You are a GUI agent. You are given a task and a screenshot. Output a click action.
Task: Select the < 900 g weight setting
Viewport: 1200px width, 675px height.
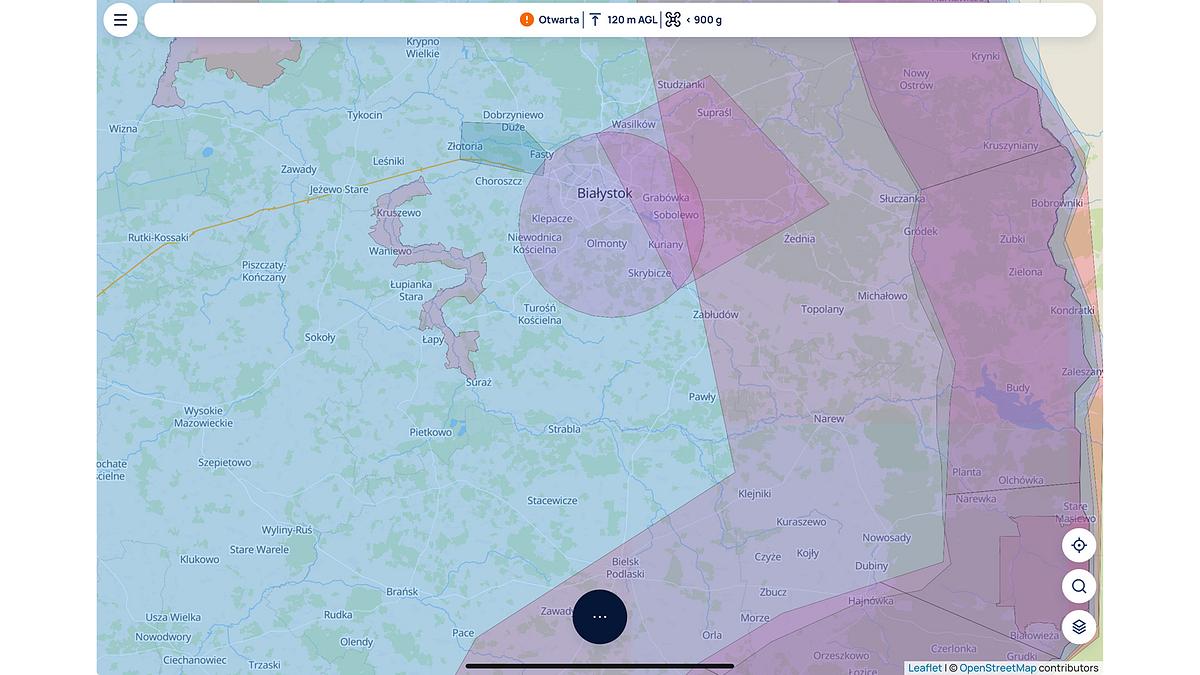704,20
